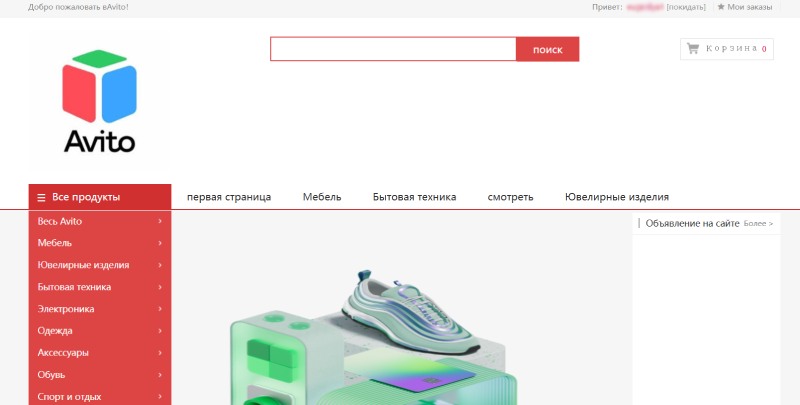Click the star icon beside Мои заказы

[721, 7]
